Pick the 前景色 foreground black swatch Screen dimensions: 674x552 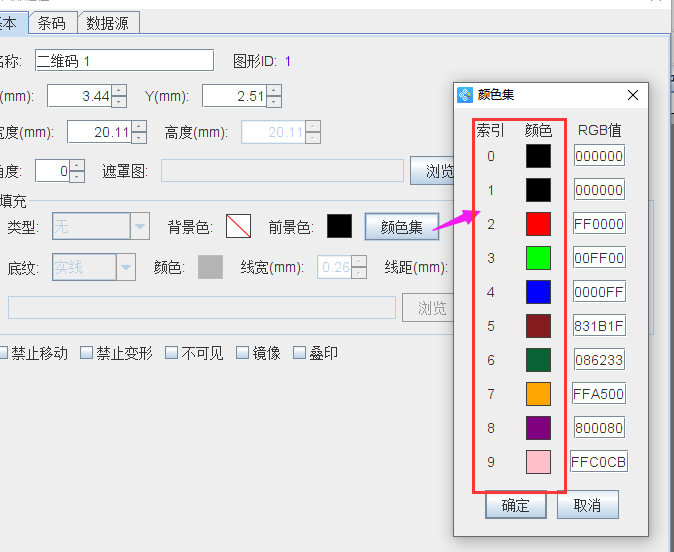(x=339, y=226)
